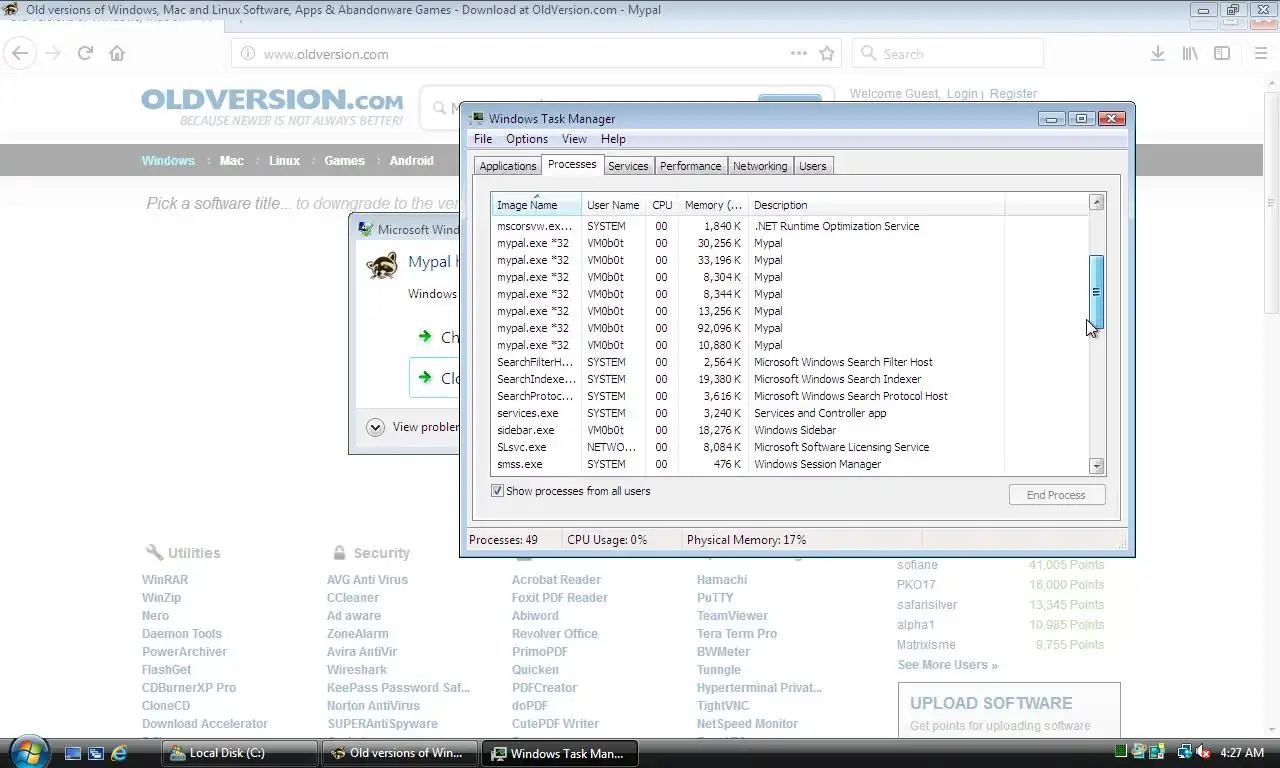
Task: Open the Linux category on OldVersion
Action: pos(284,160)
